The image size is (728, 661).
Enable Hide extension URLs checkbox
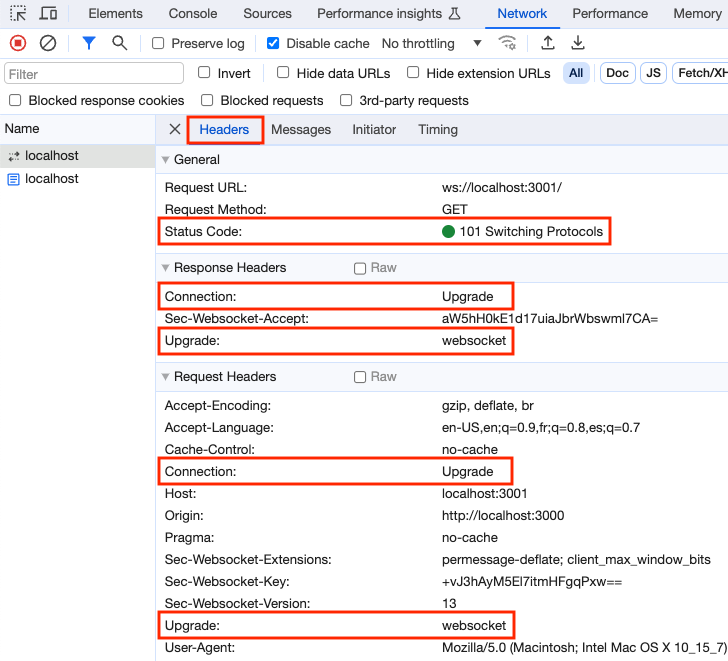(413, 72)
